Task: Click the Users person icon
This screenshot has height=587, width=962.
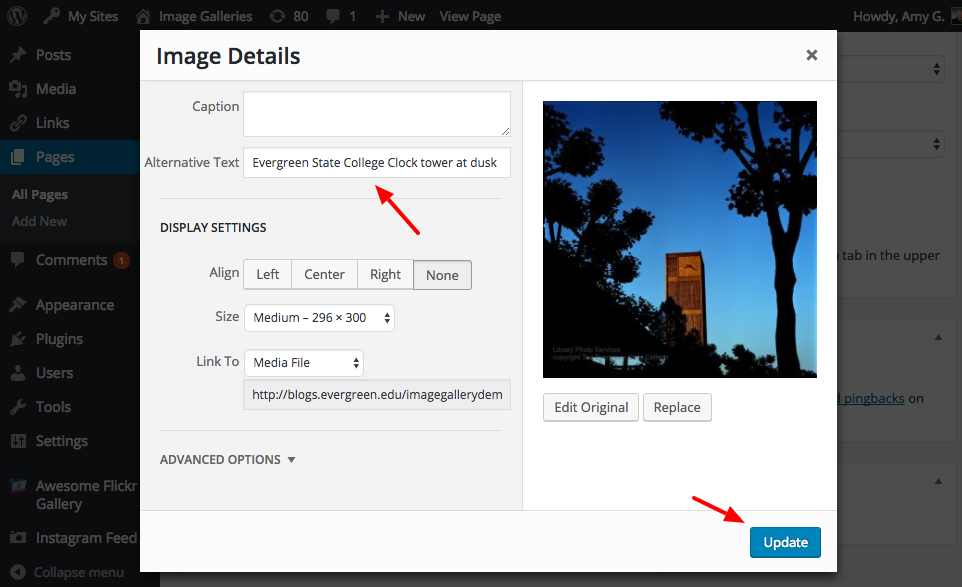Action: coord(18,373)
